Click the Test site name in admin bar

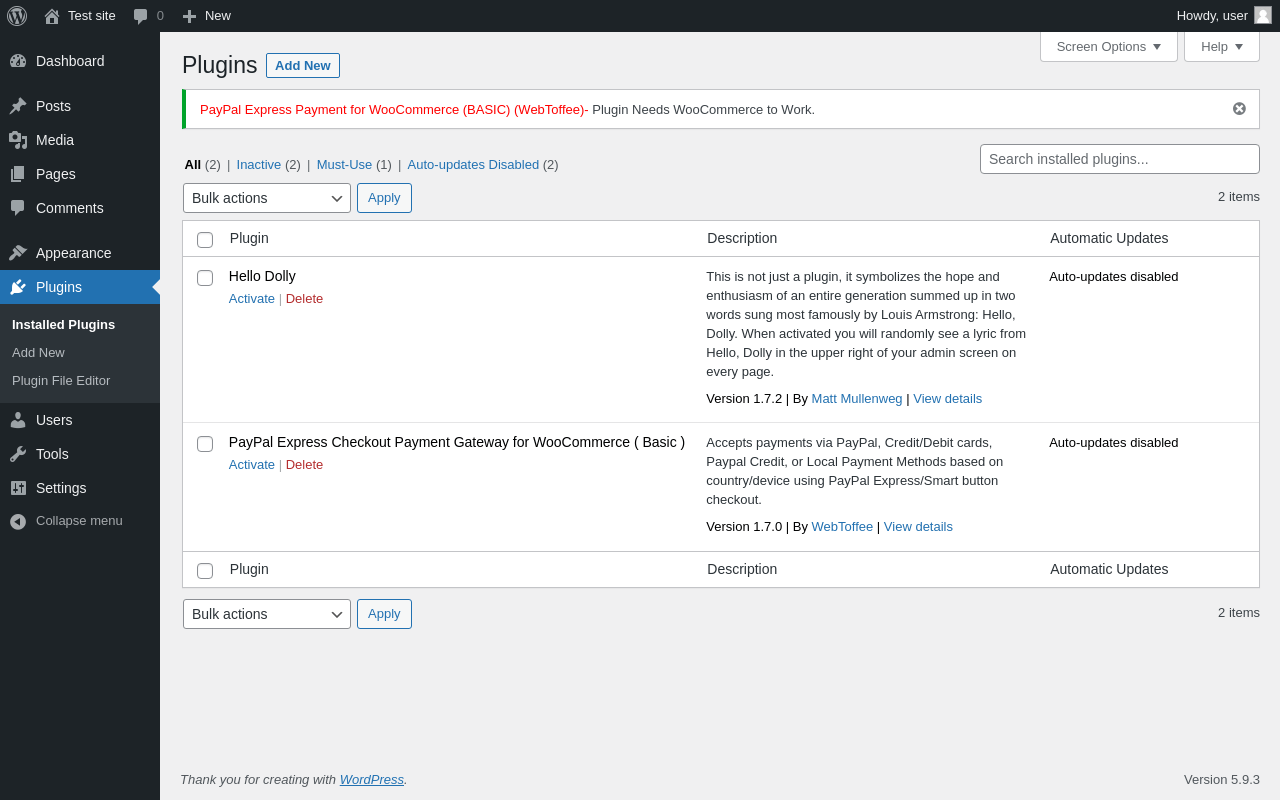(92, 16)
